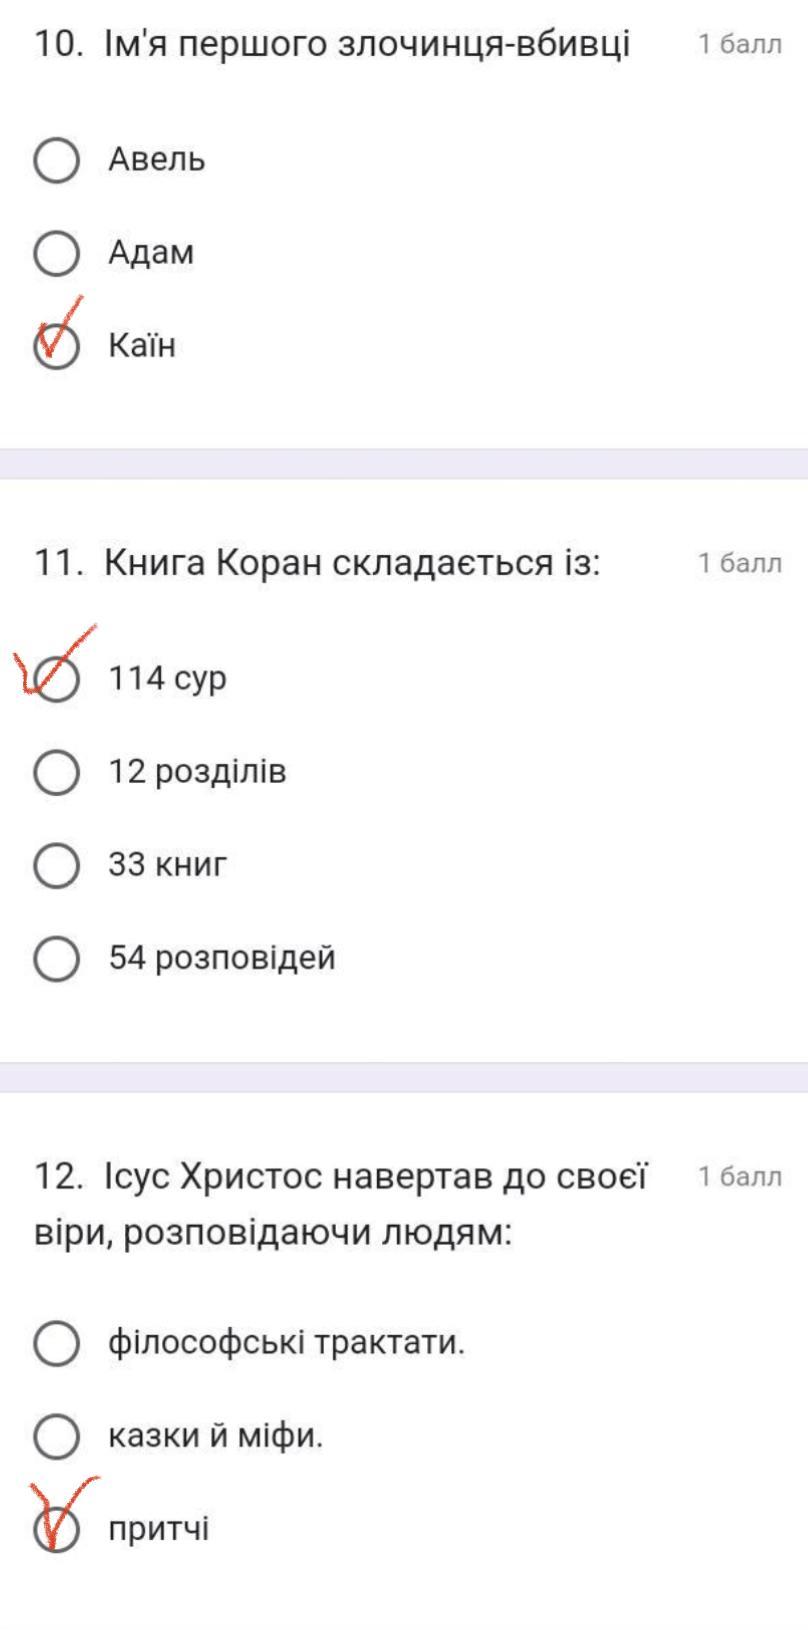Select the 33 книг radio button

click(56, 865)
